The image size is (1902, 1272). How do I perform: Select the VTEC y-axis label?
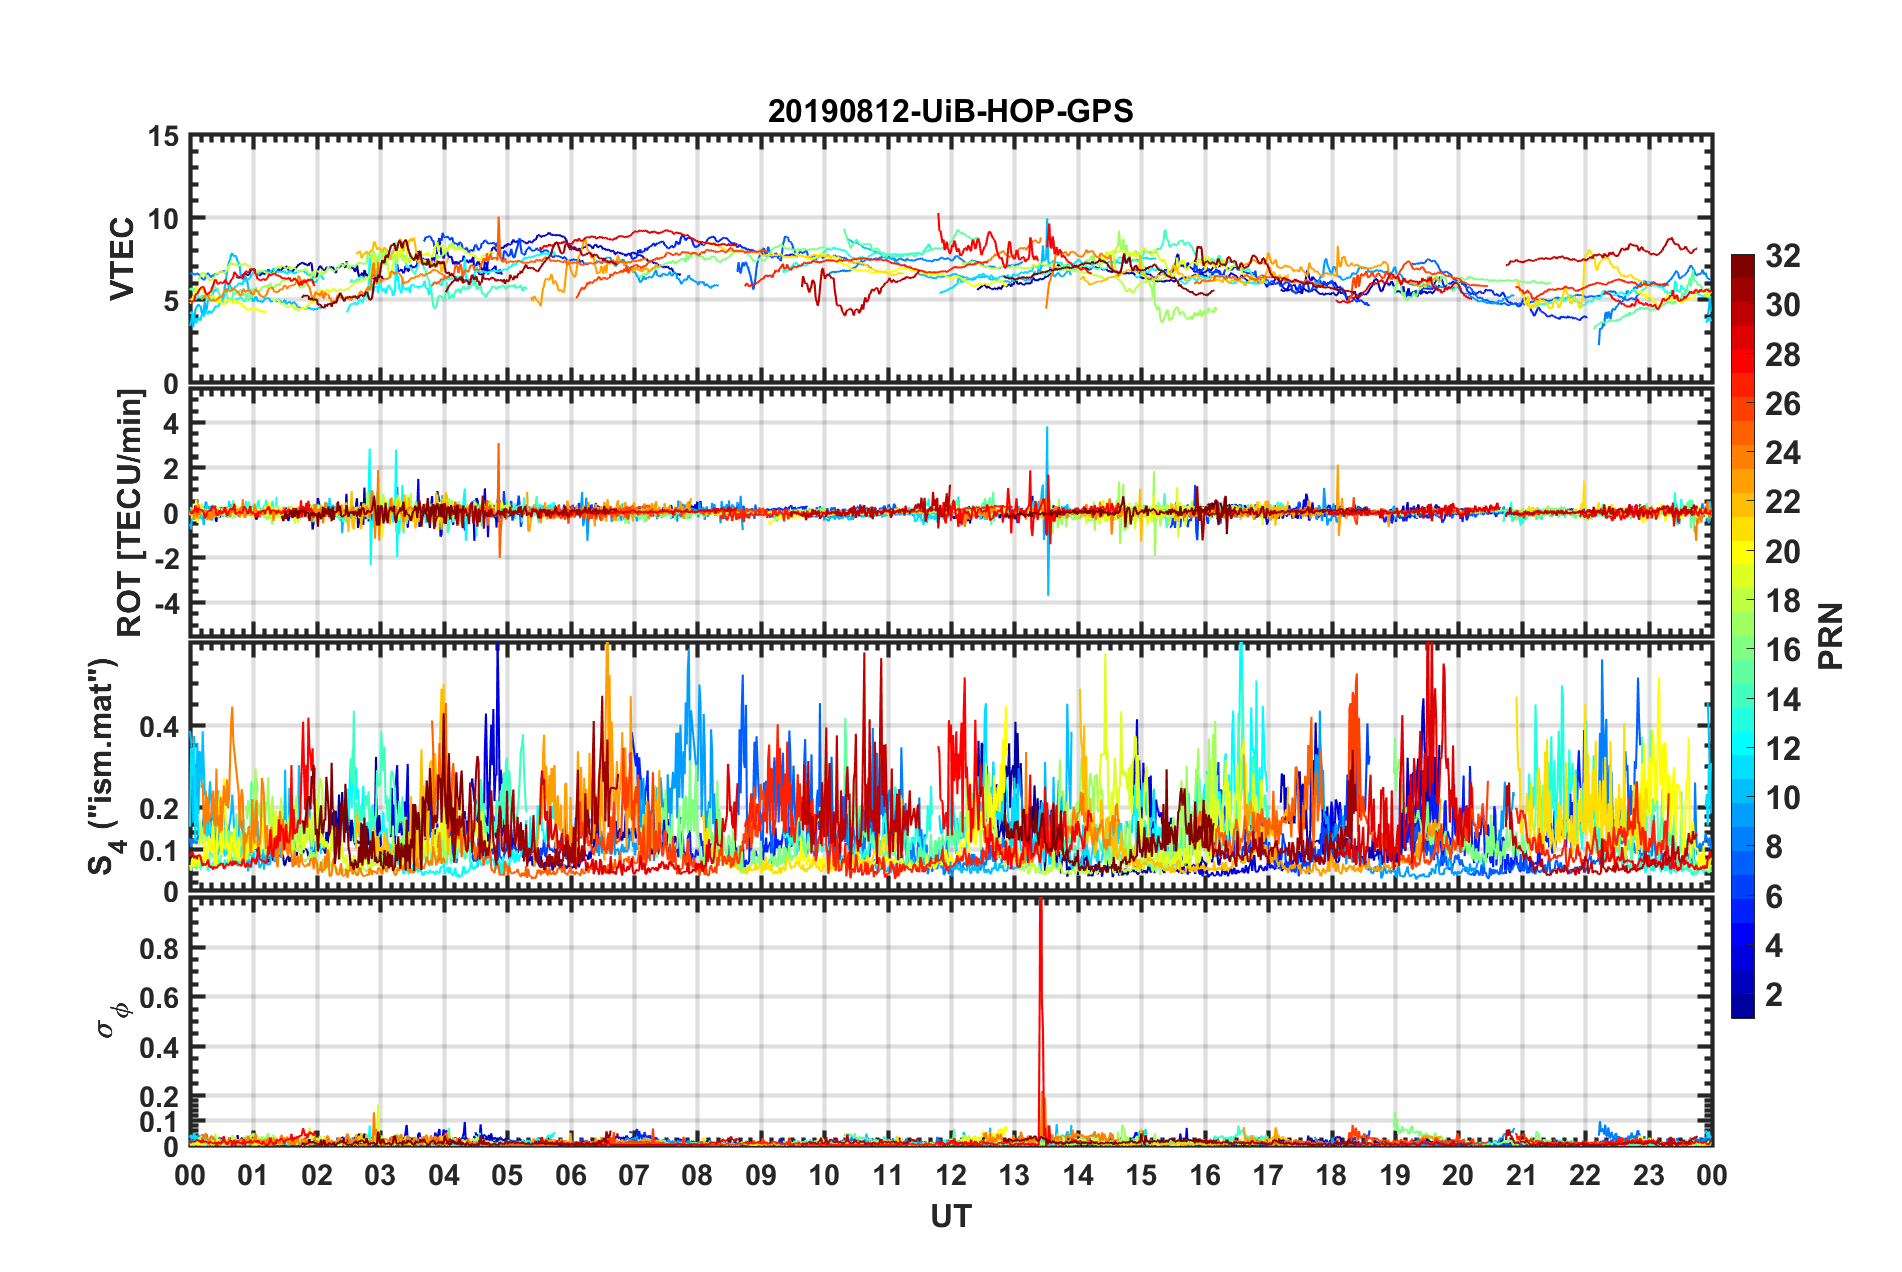coord(122,259)
